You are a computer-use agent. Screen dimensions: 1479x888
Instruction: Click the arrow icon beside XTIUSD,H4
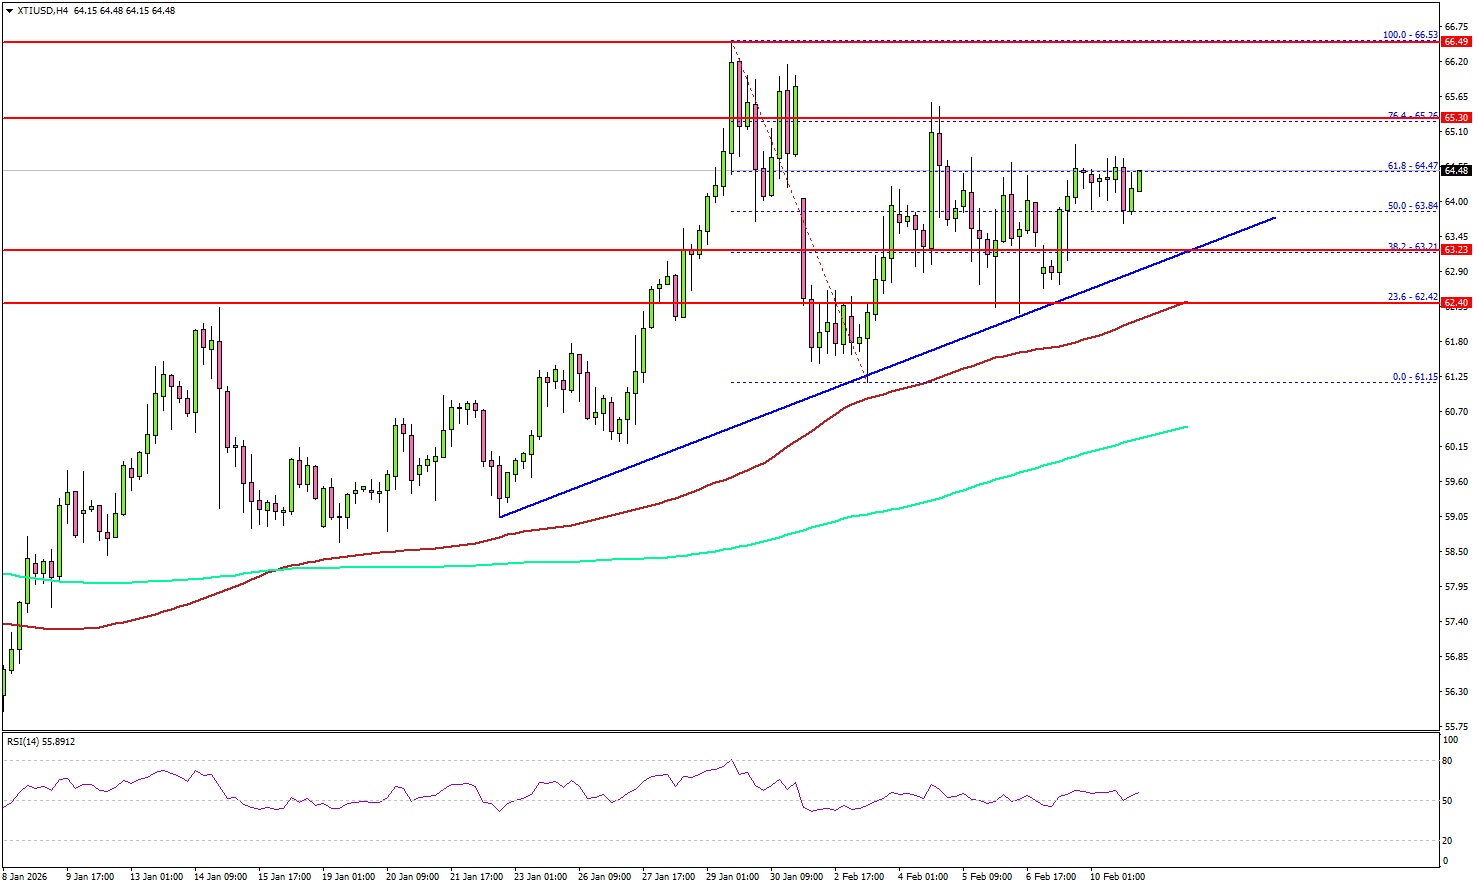point(9,10)
